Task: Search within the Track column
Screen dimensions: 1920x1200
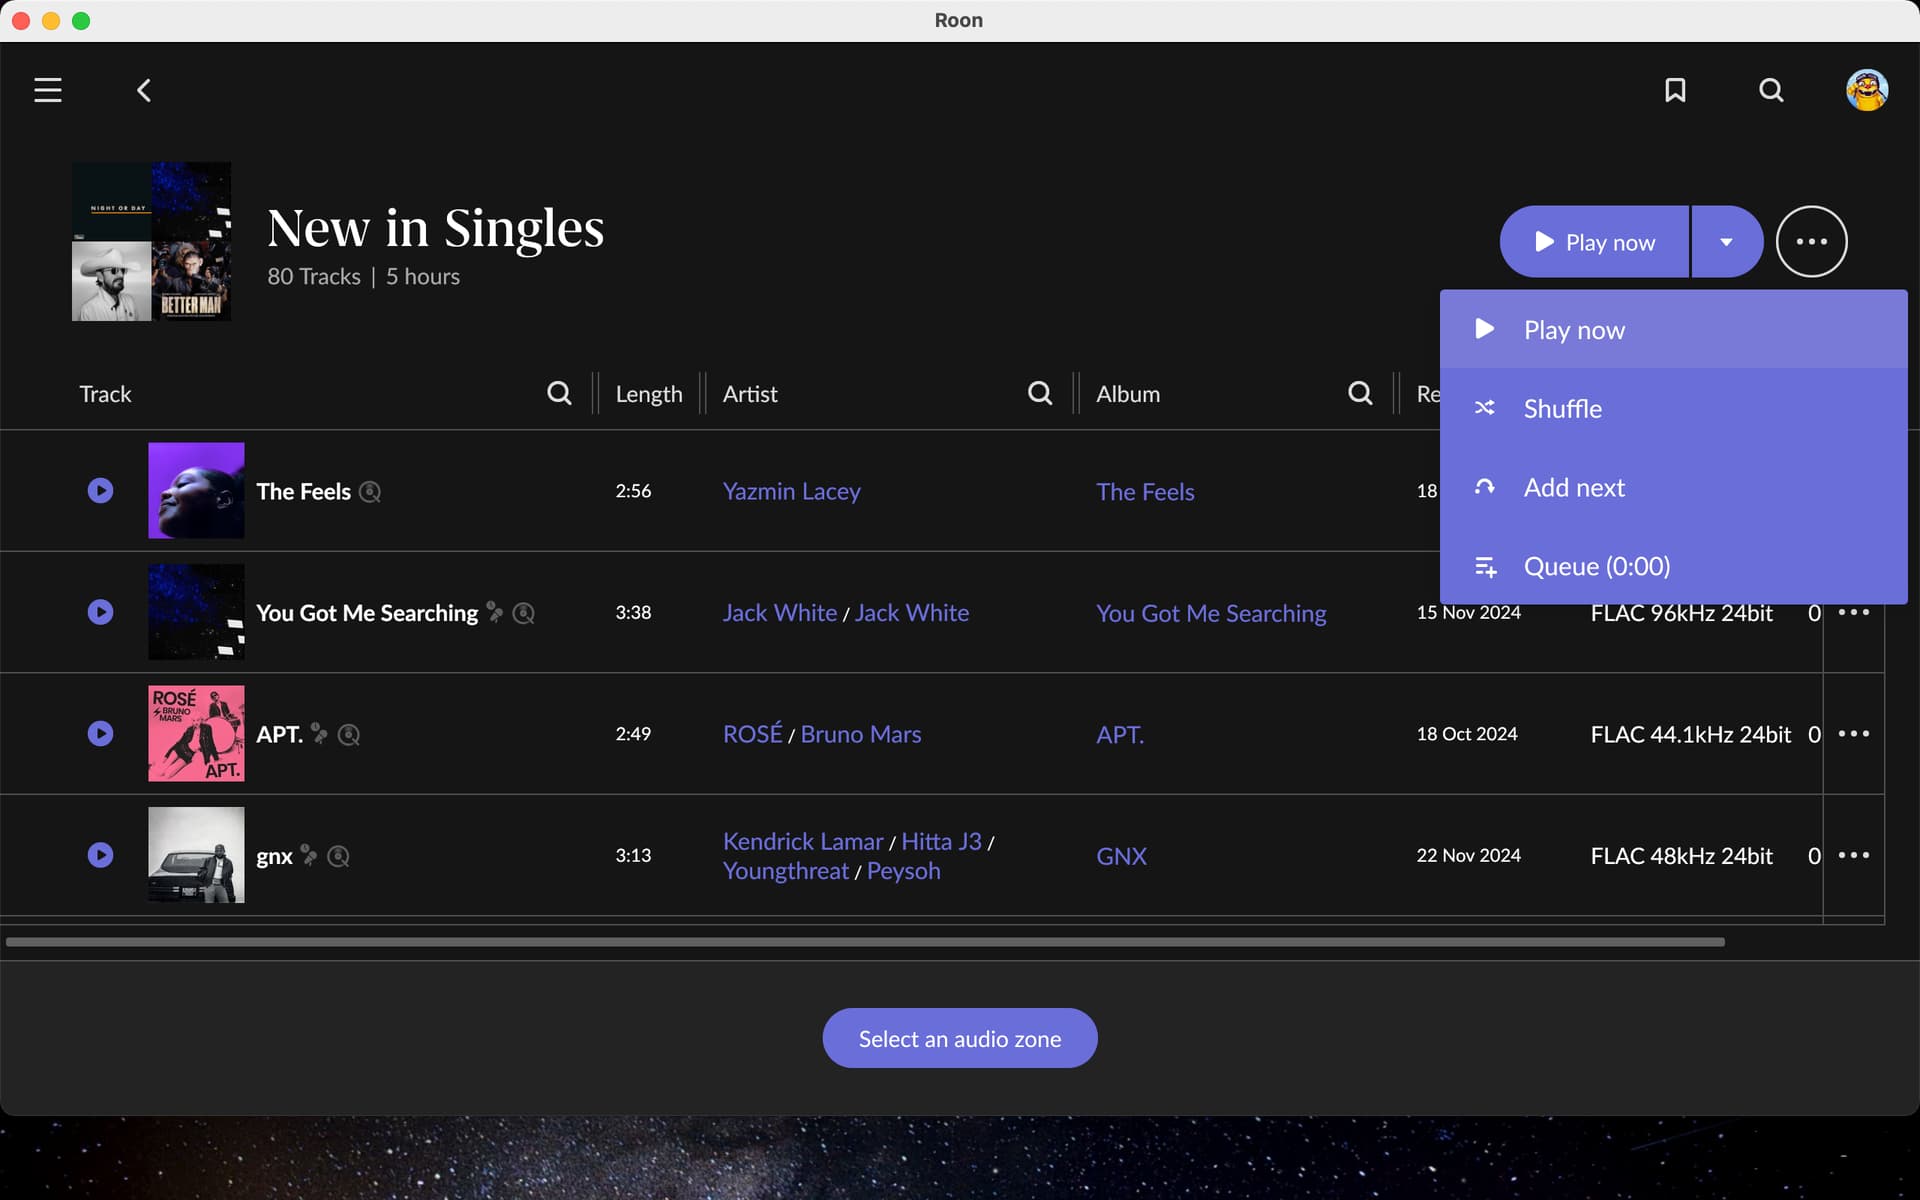Action: click(x=559, y=393)
